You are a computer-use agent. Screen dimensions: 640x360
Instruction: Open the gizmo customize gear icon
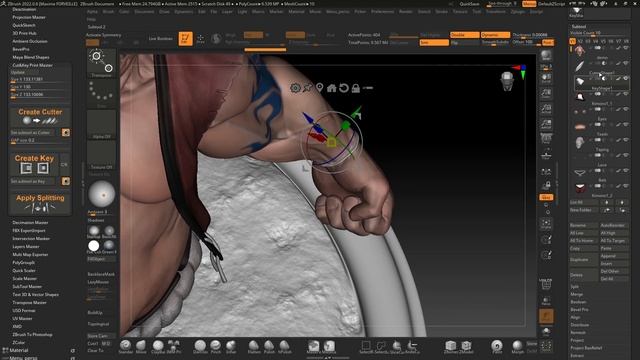[x=295, y=88]
